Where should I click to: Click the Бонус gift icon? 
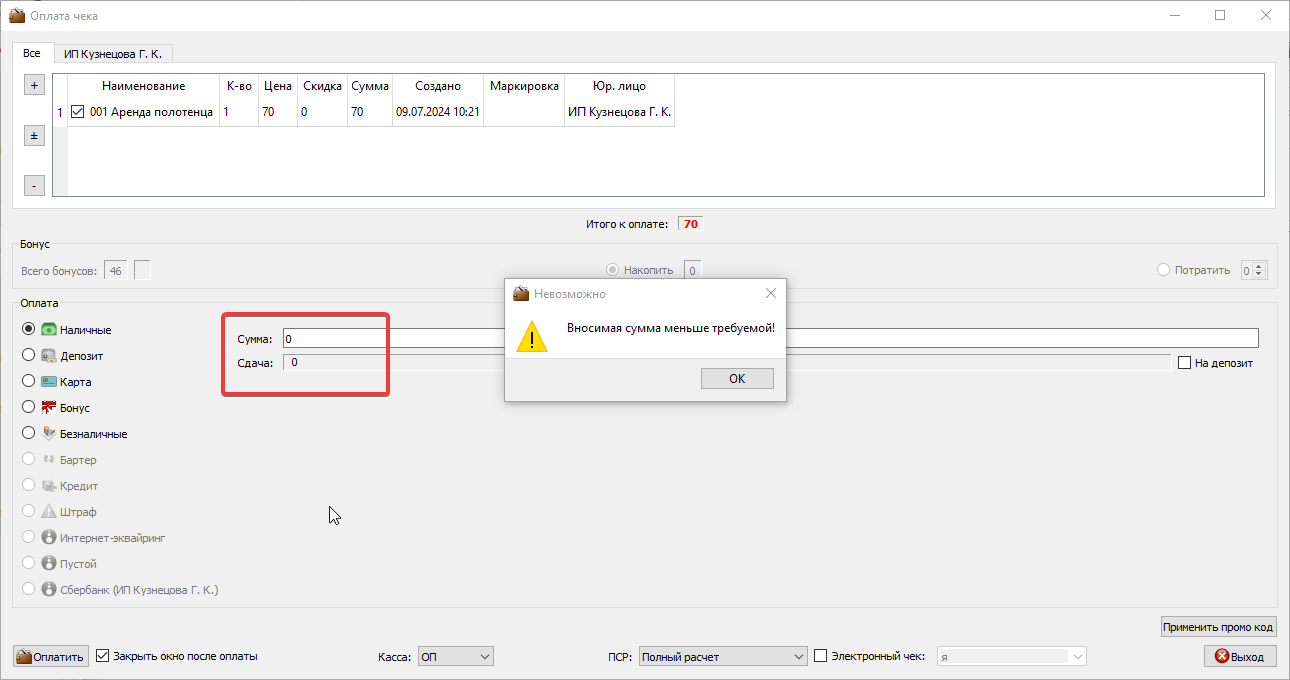[48, 407]
